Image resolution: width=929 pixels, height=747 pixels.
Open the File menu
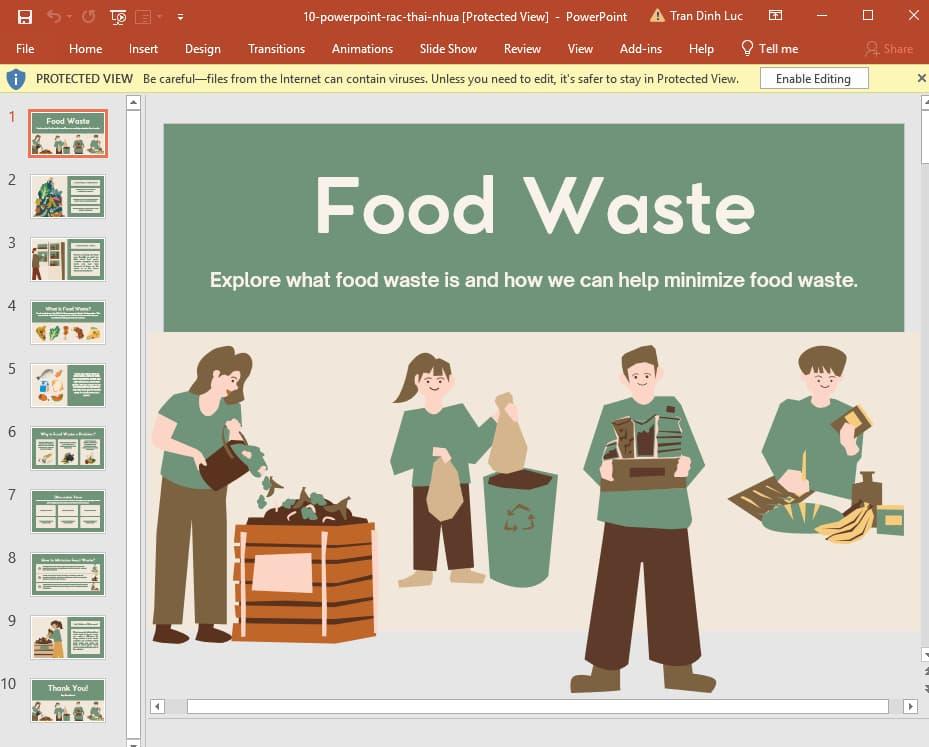[x=24, y=48]
